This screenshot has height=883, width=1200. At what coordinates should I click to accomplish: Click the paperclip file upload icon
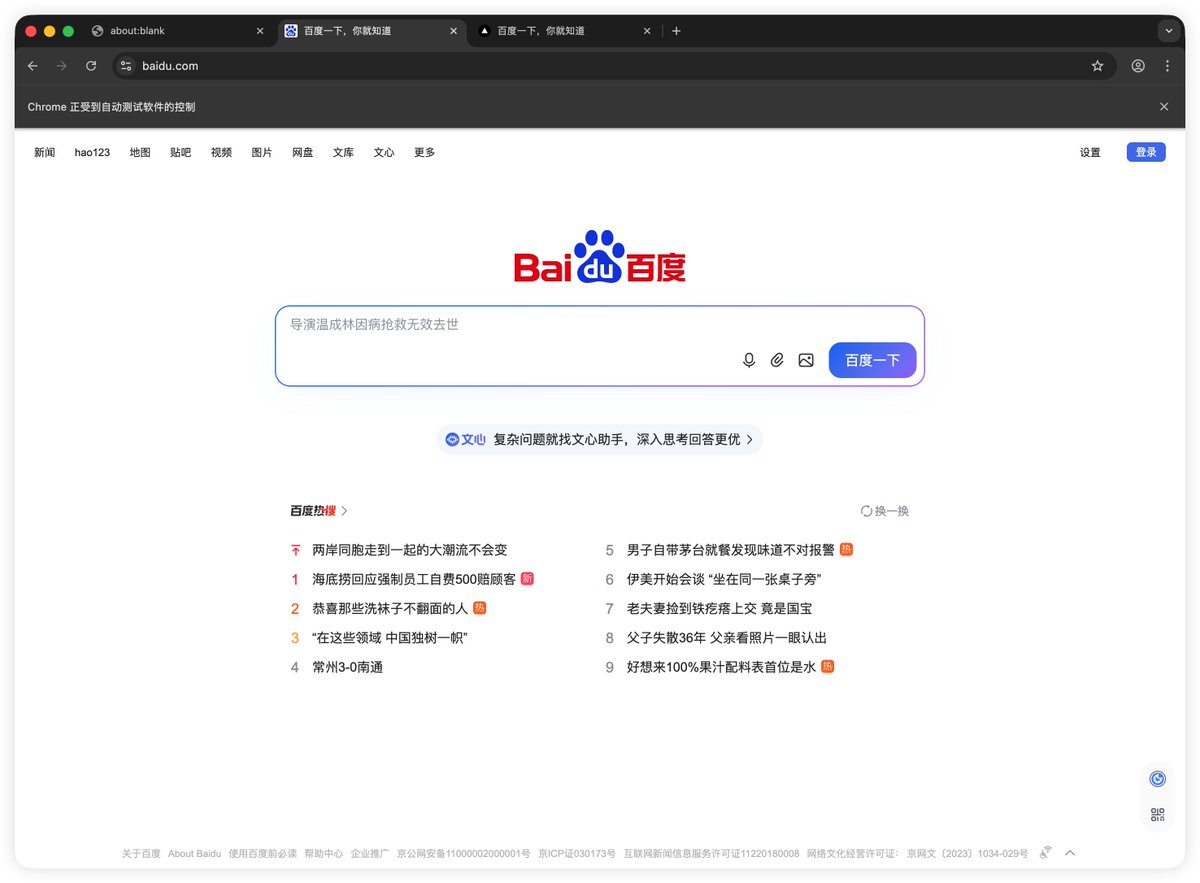777,360
